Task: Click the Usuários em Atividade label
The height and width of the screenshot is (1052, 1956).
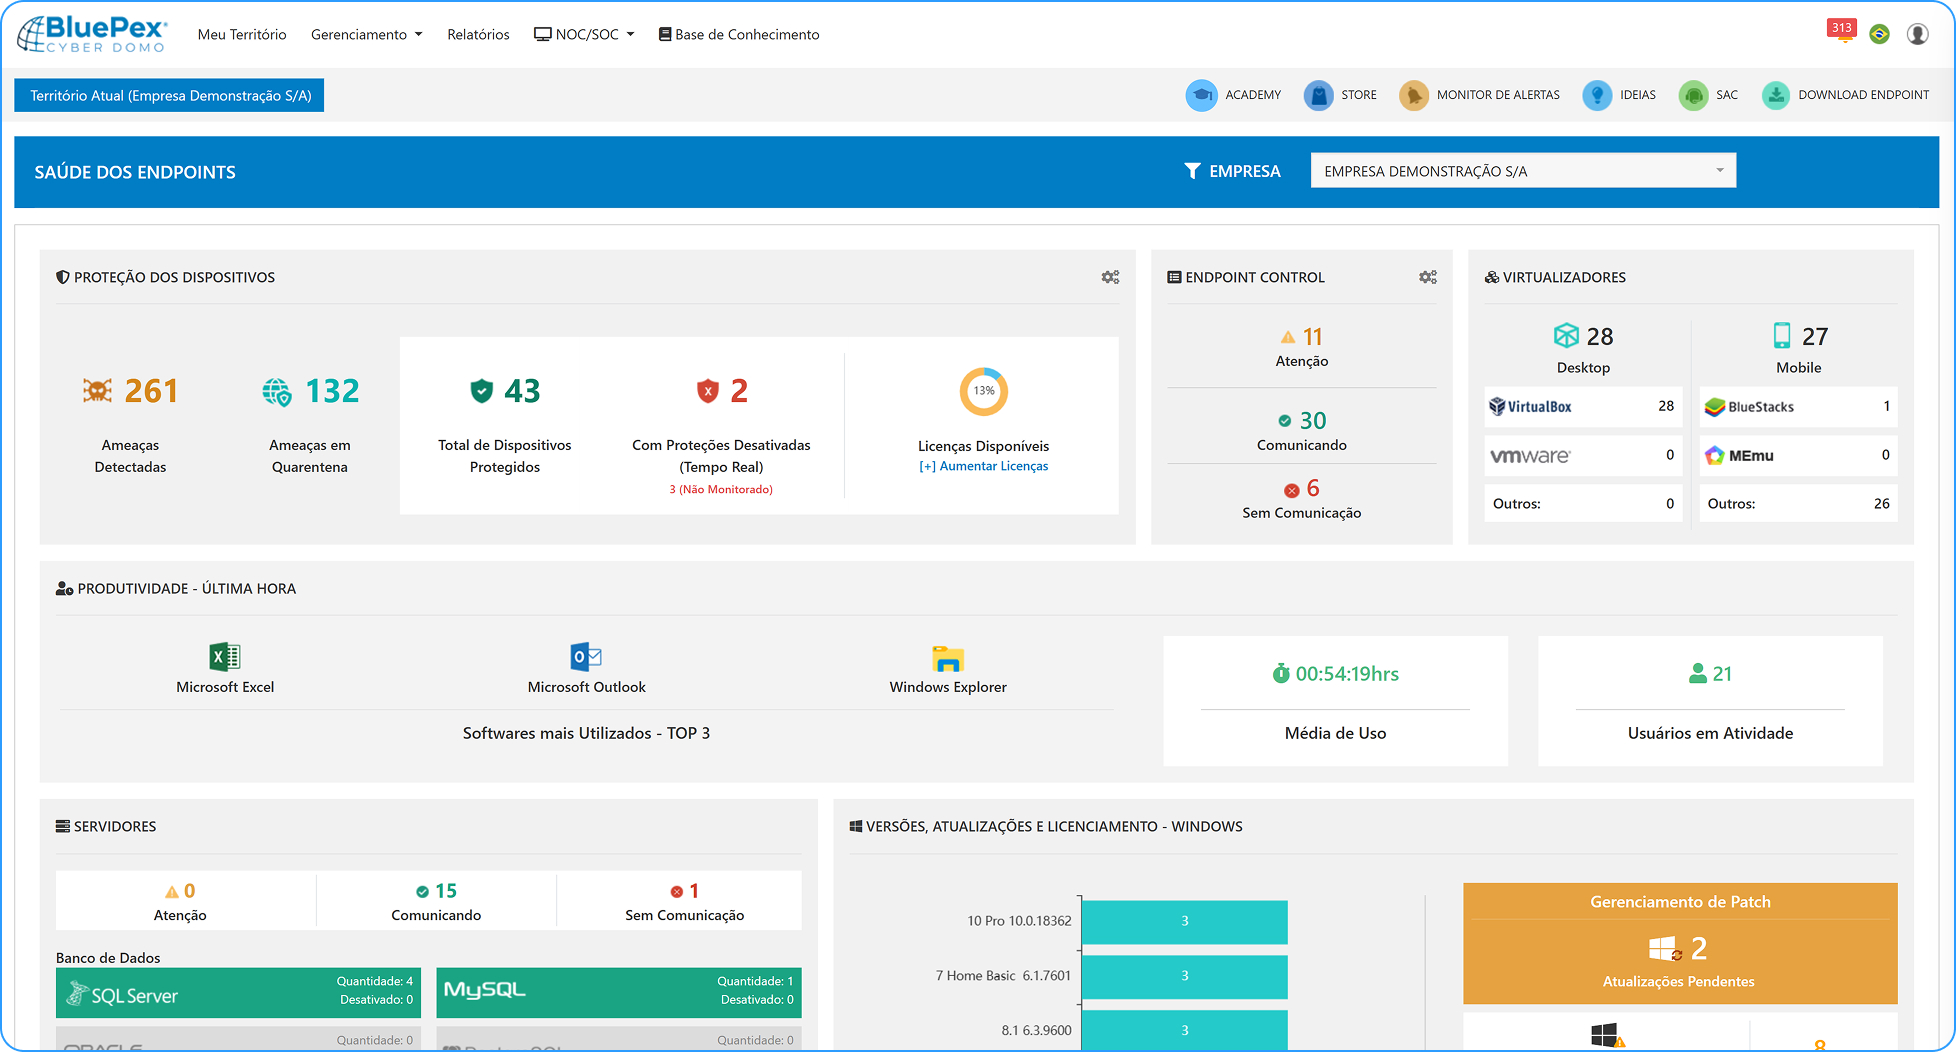Action: click(x=1710, y=733)
